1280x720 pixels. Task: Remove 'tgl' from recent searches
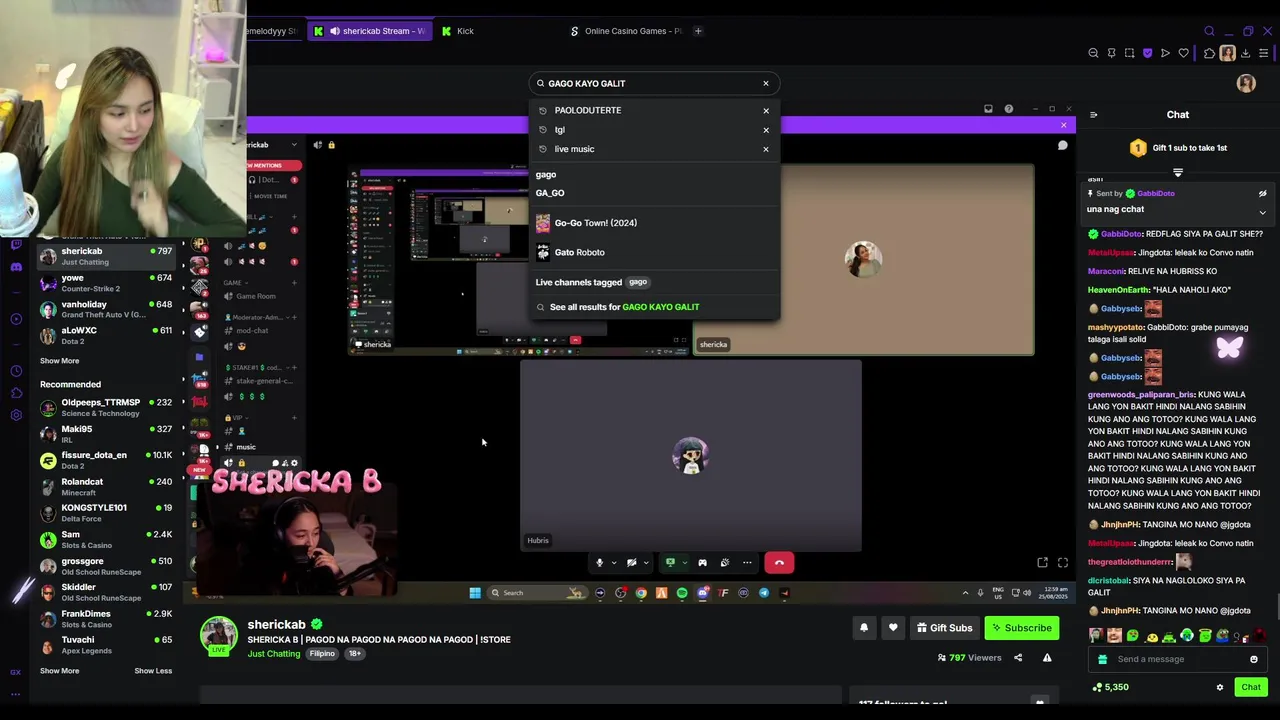[x=766, y=130]
